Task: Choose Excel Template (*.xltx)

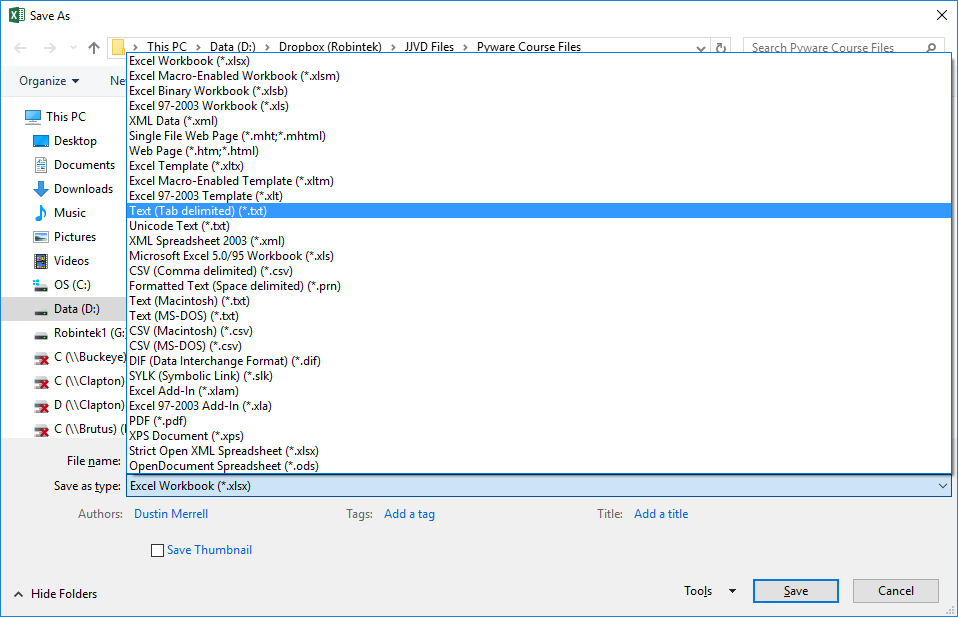Action: click(x=539, y=166)
